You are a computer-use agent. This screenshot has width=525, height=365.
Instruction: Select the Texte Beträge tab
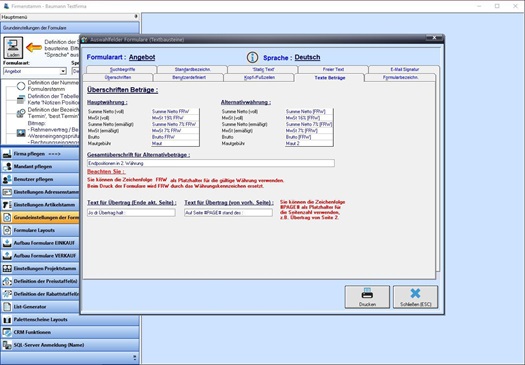coord(329,77)
